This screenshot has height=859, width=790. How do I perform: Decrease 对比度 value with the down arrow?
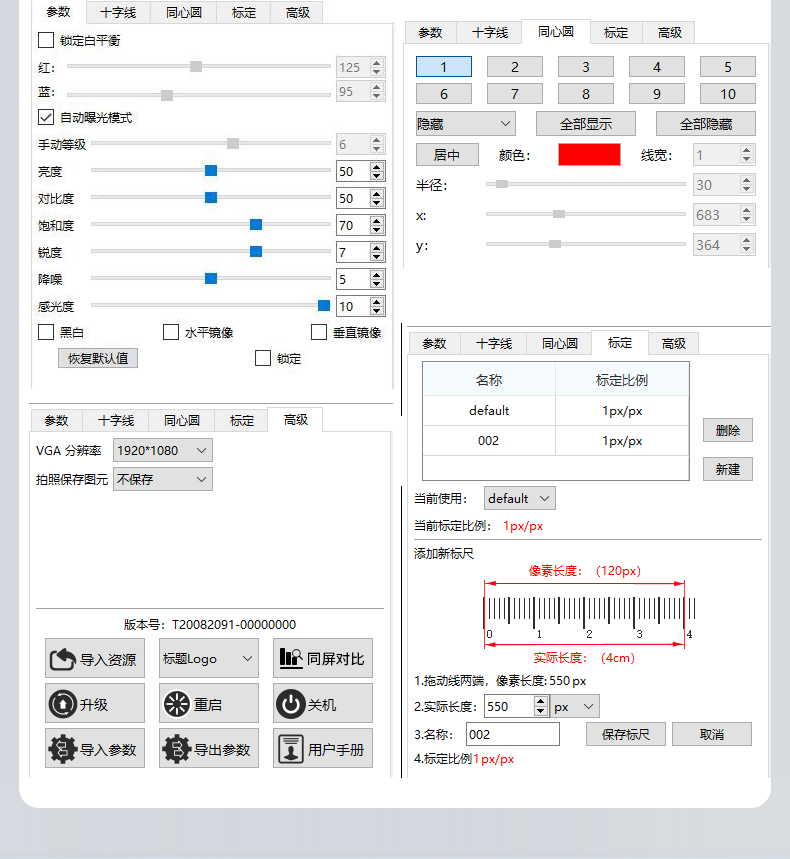click(x=376, y=203)
